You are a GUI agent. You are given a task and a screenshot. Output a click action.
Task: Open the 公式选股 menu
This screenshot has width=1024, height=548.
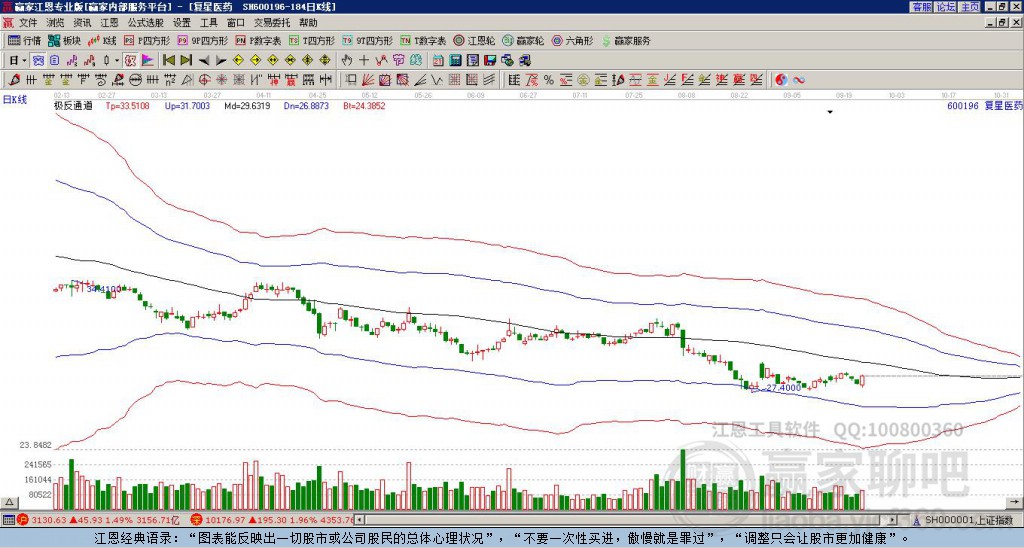pyautogui.click(x=146, y=23)
